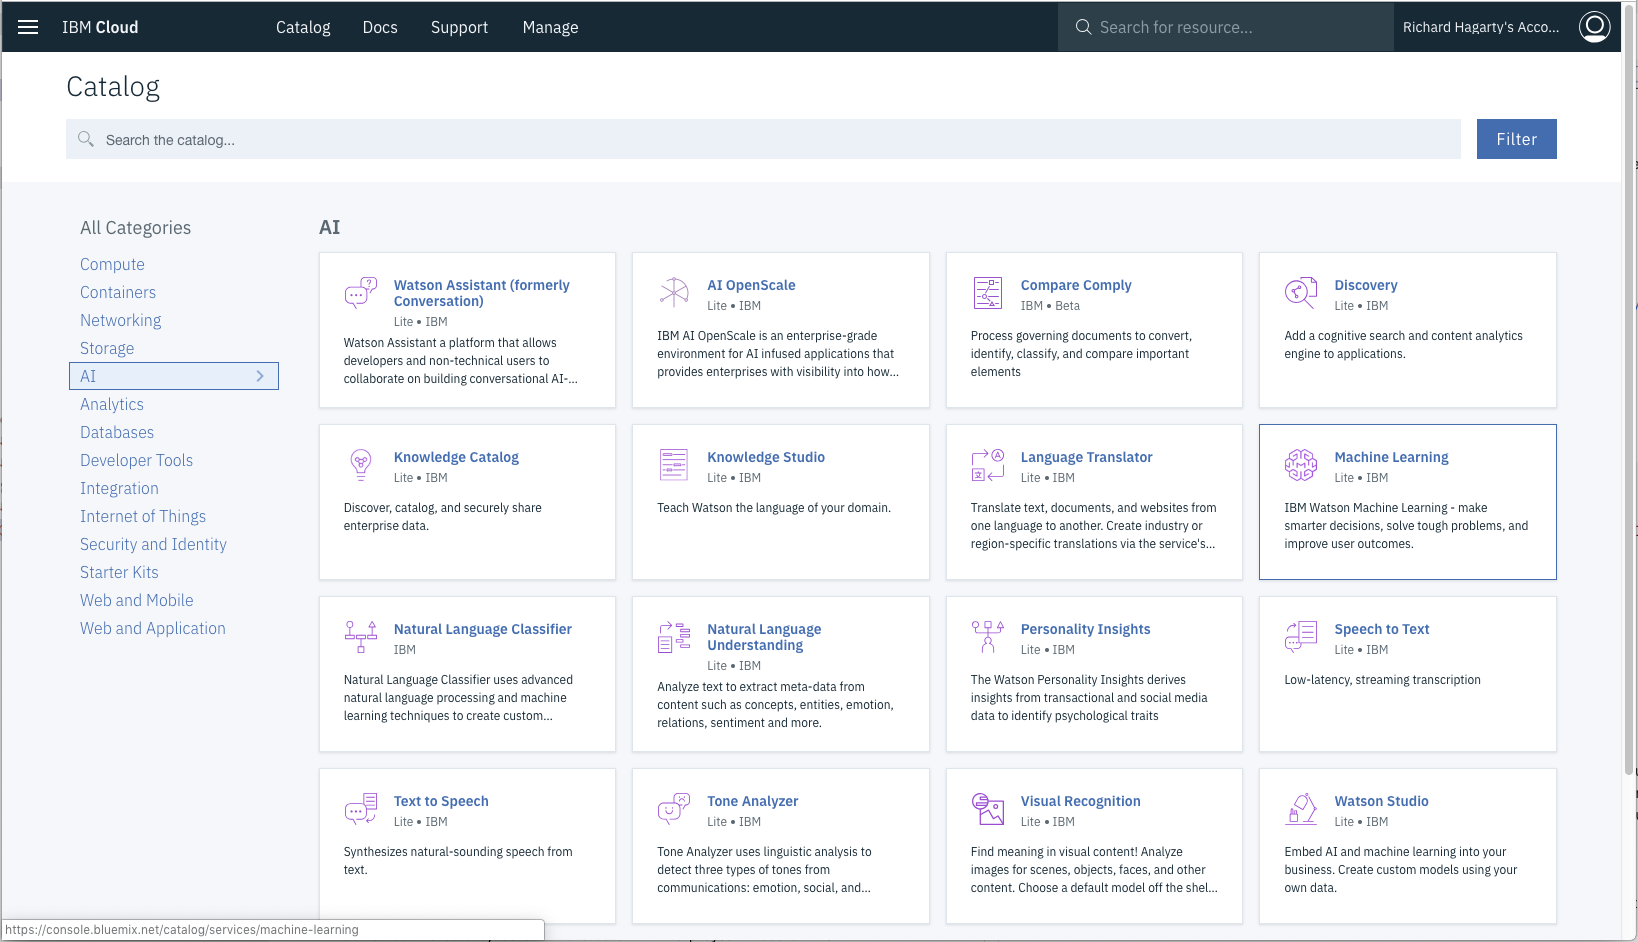Select the Web and Application category
The height and width of the screenshot is (942, 1638).
click(153, 628)
